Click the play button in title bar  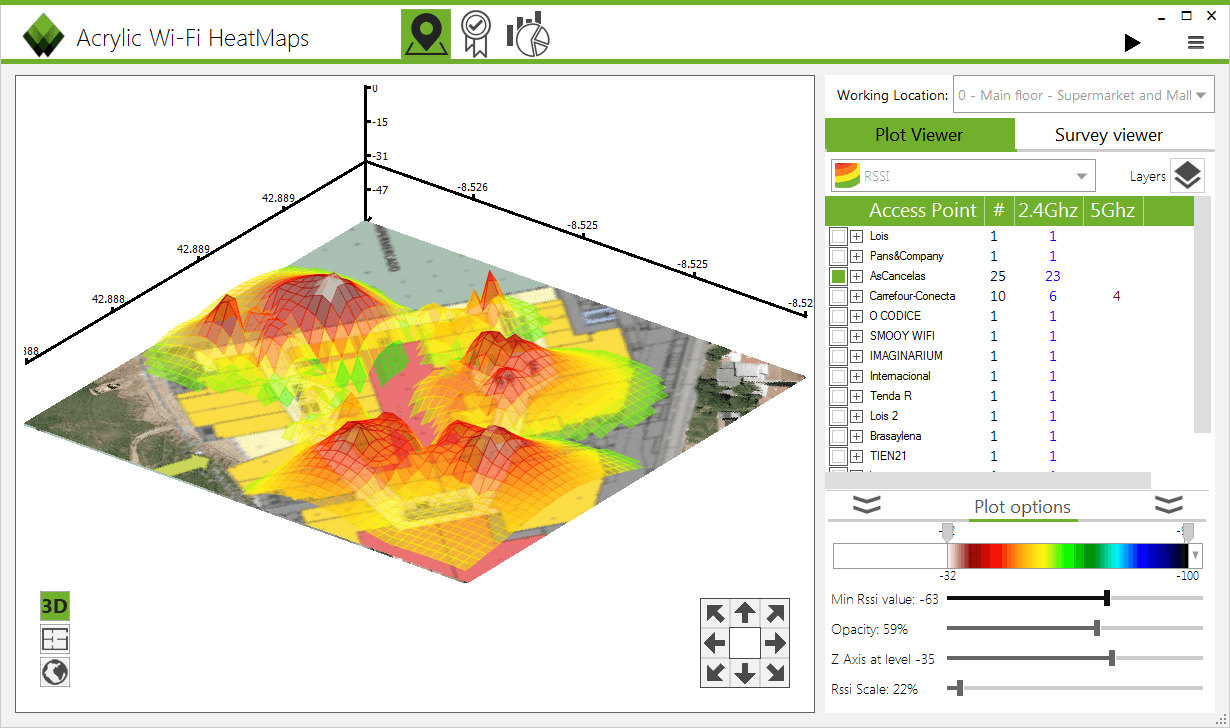1132,42
